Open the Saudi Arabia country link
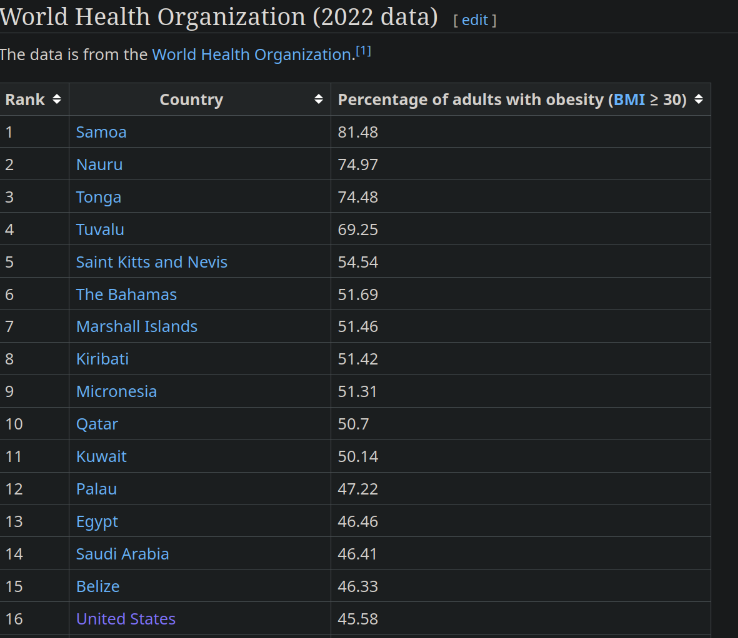Viewport: 738px width, 638px height. point(122,554)
